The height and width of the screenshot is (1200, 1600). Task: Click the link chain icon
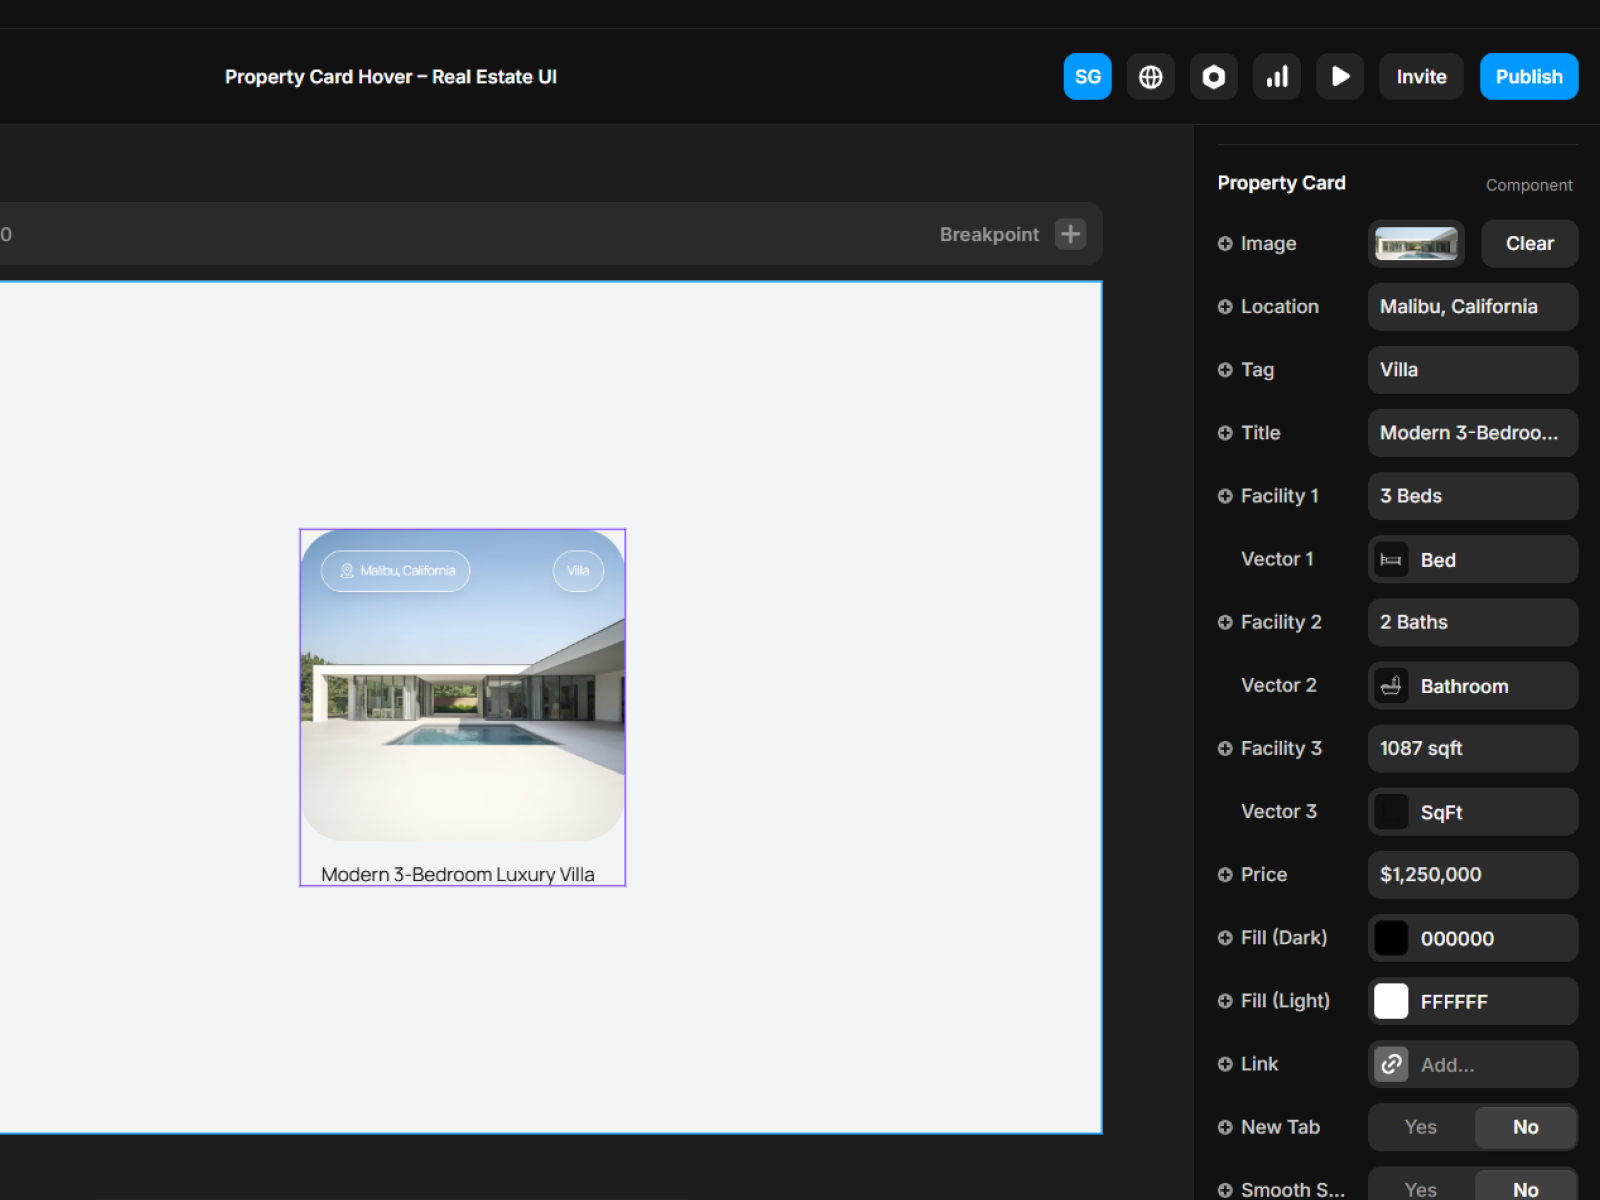[1391, 1064]
